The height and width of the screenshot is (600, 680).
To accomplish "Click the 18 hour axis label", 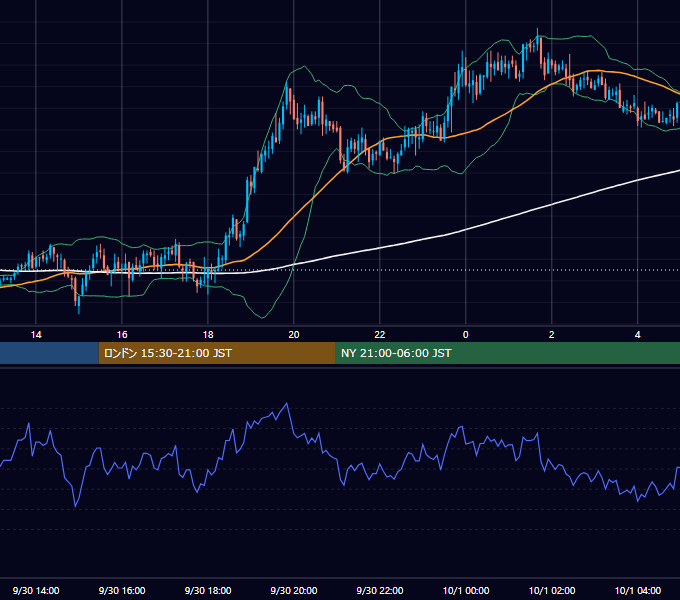I will (x=208, y=335).
